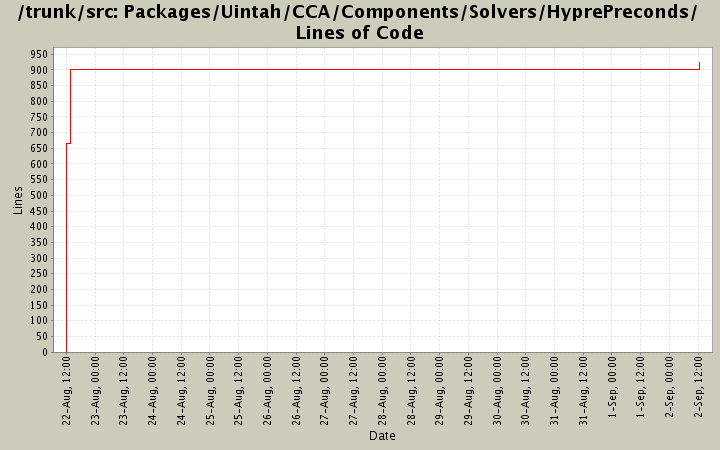This screenshot has height=450, width=720.
Task: Click the 800 y-axis tick label
Action: tap(39, 101)
